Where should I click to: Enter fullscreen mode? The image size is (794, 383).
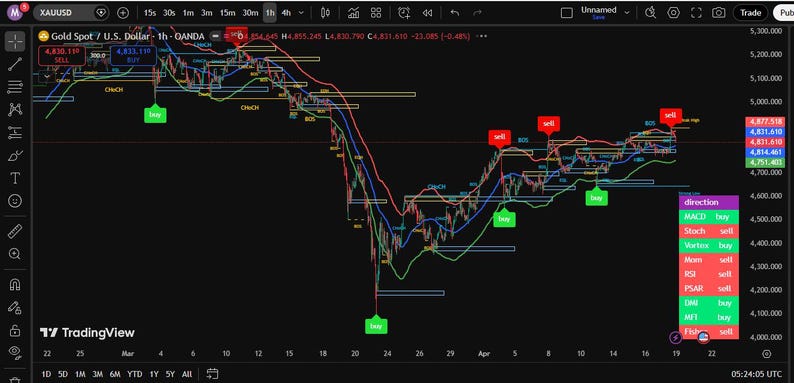pyautogui.click(x=696, y=13)
